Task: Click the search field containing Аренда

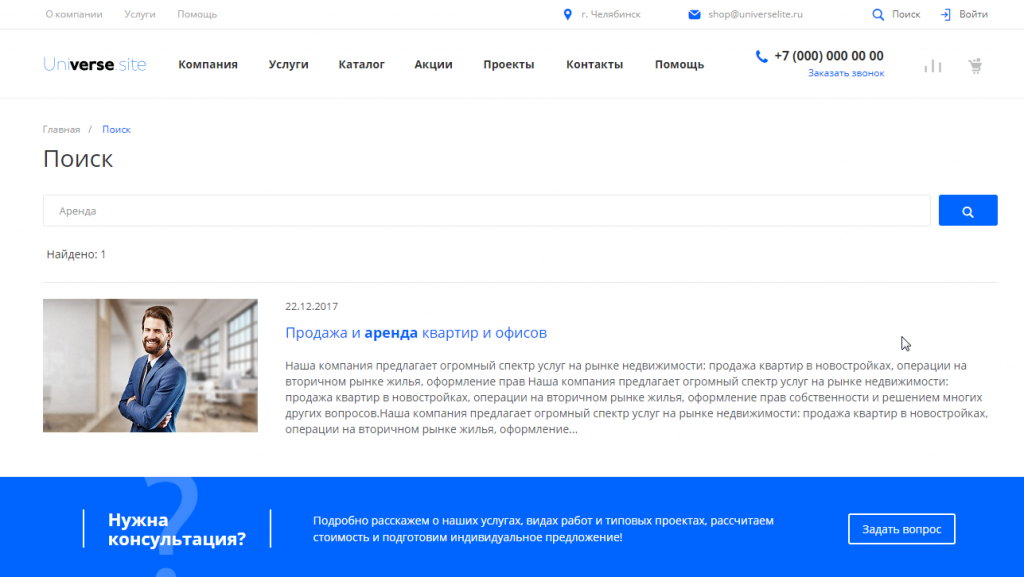Action: pos(486,211)
